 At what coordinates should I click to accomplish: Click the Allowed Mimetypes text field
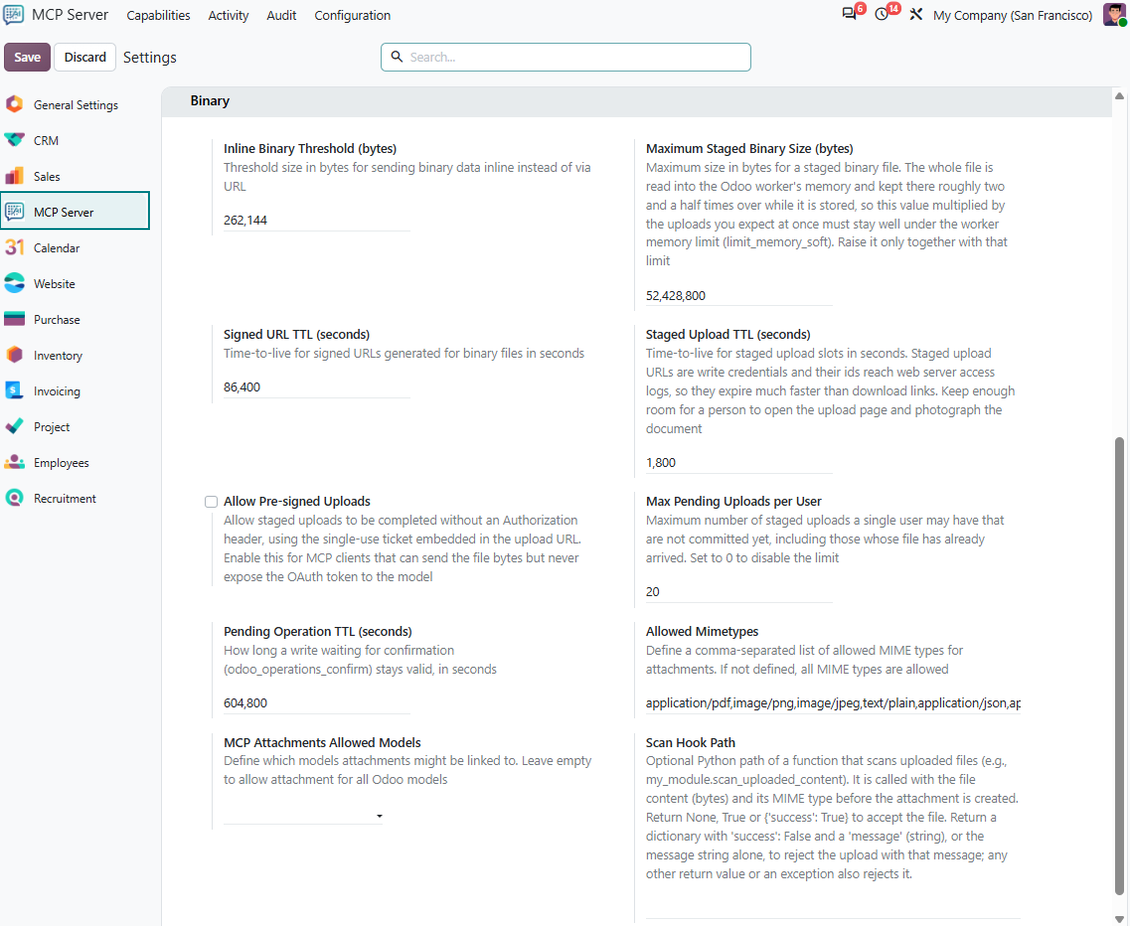(x=833, y=703)
